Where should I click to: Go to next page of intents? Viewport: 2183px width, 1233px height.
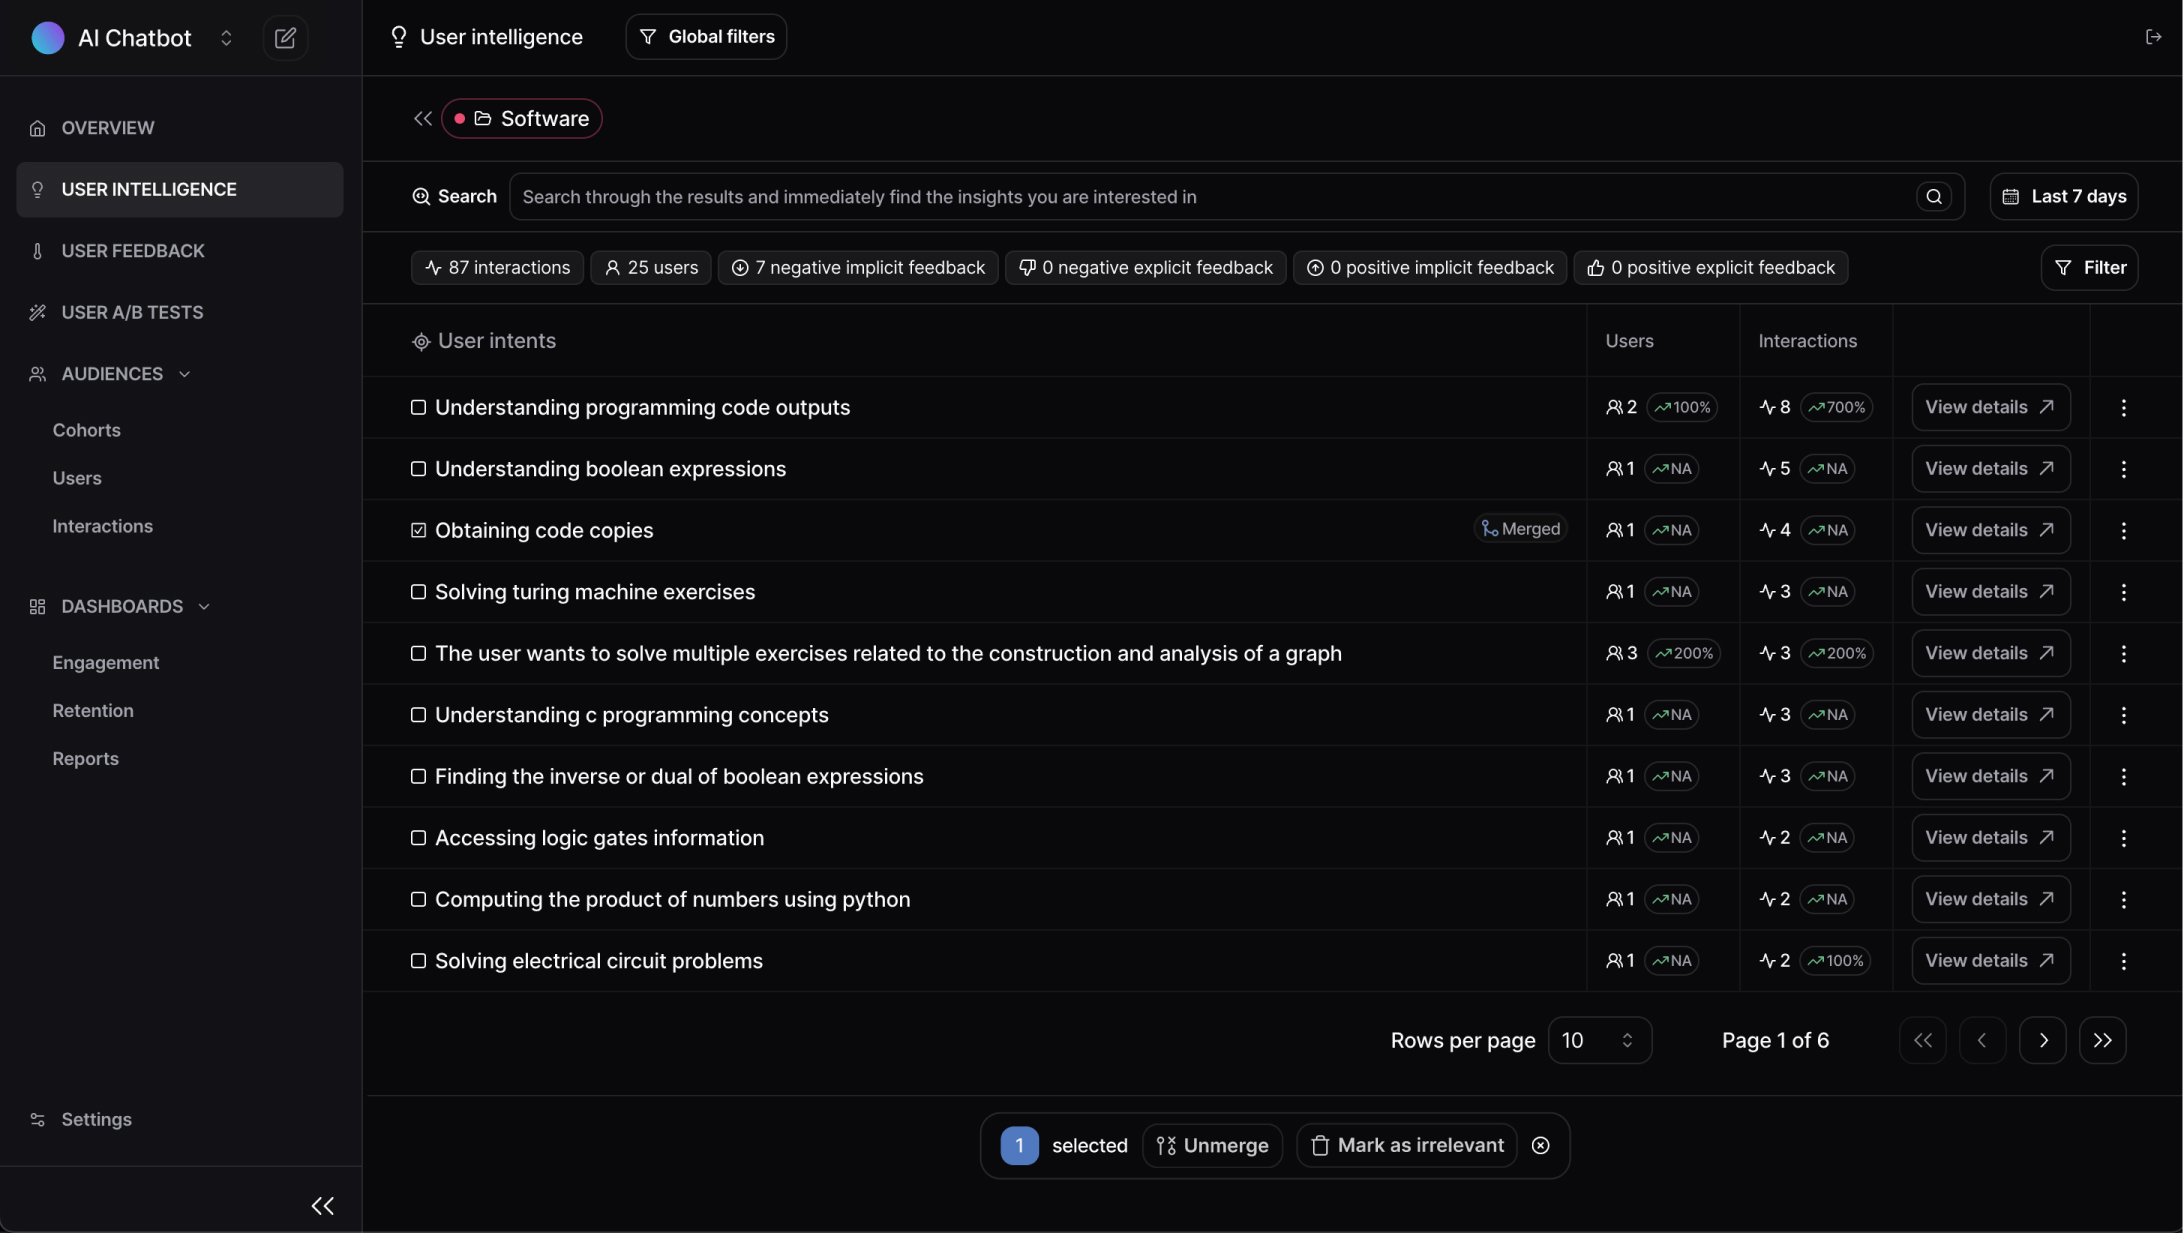pyautogui.click(x=2042, y=1040)
